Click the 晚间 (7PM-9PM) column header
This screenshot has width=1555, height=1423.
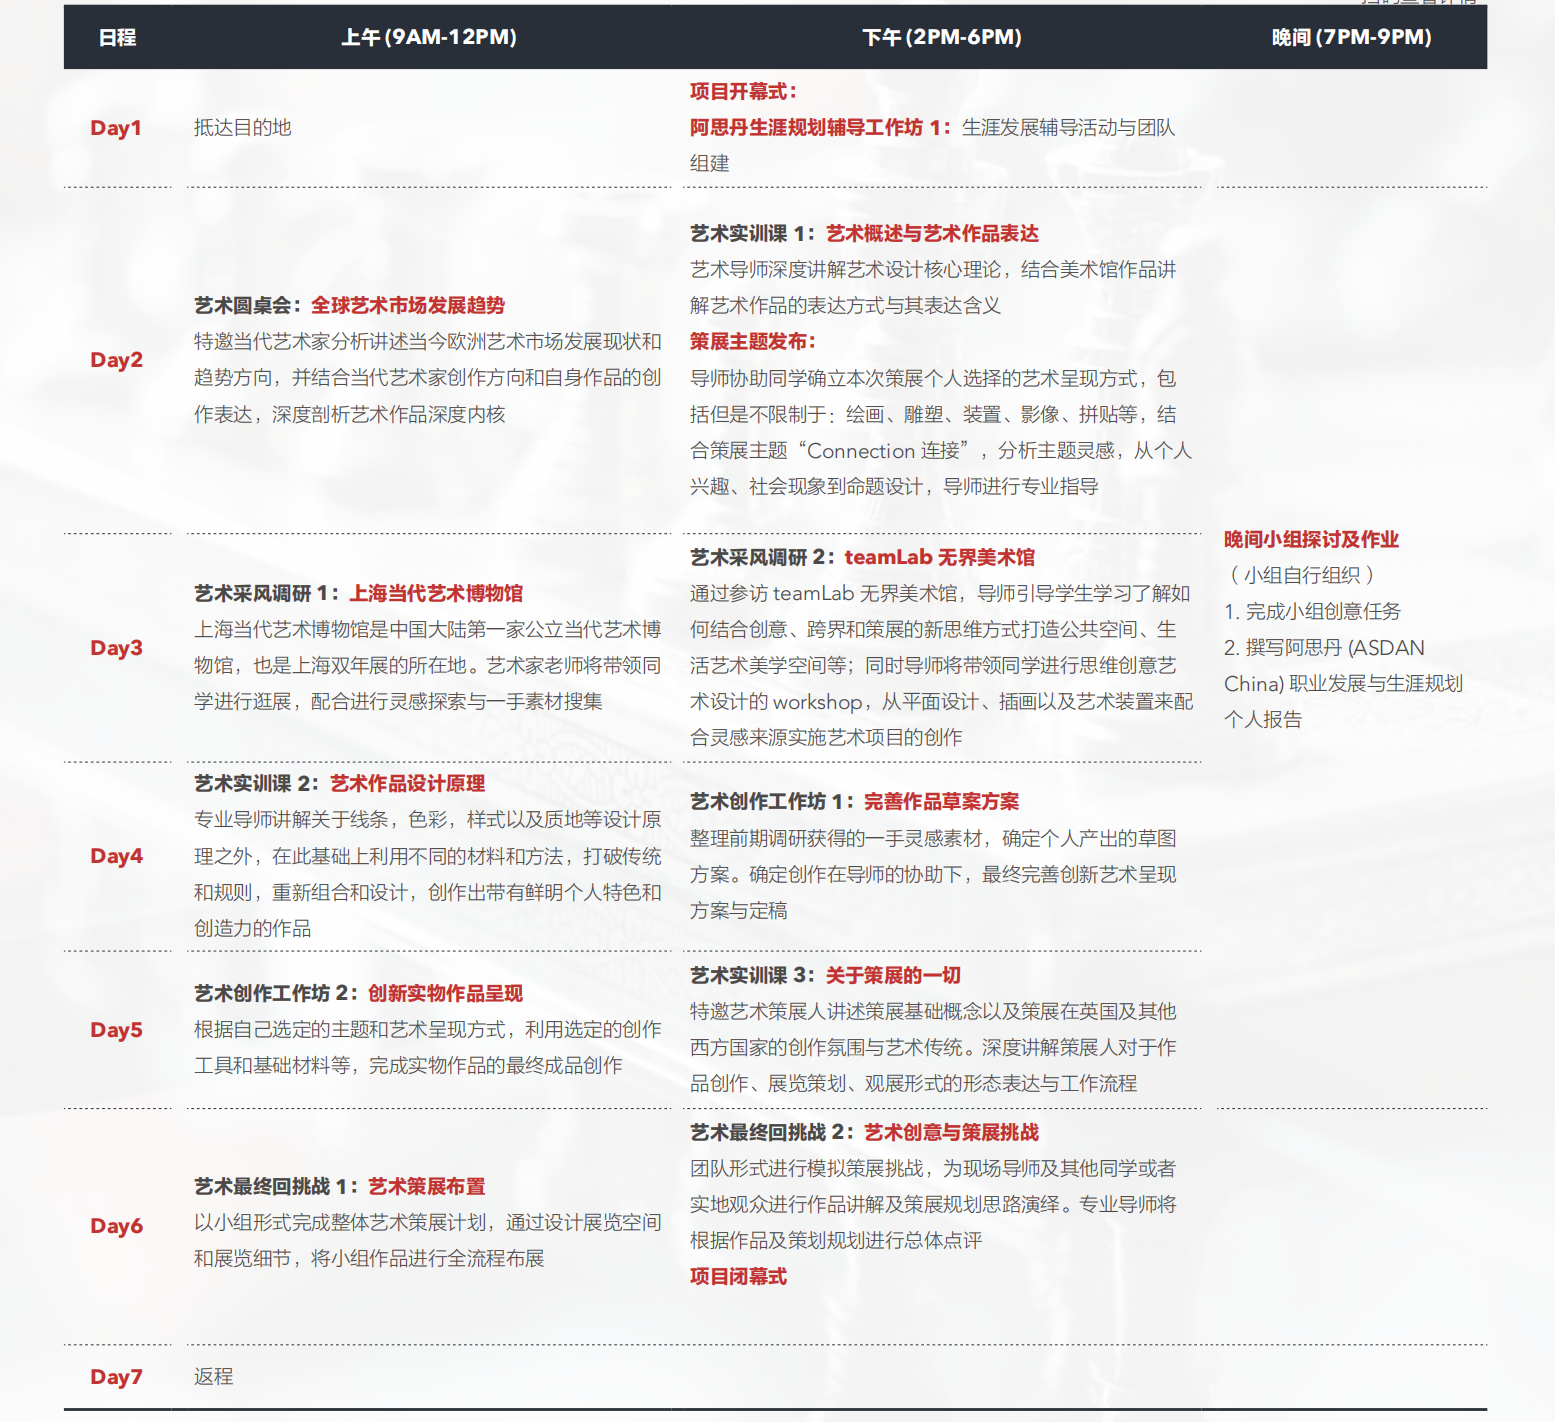click(1351, 38)
